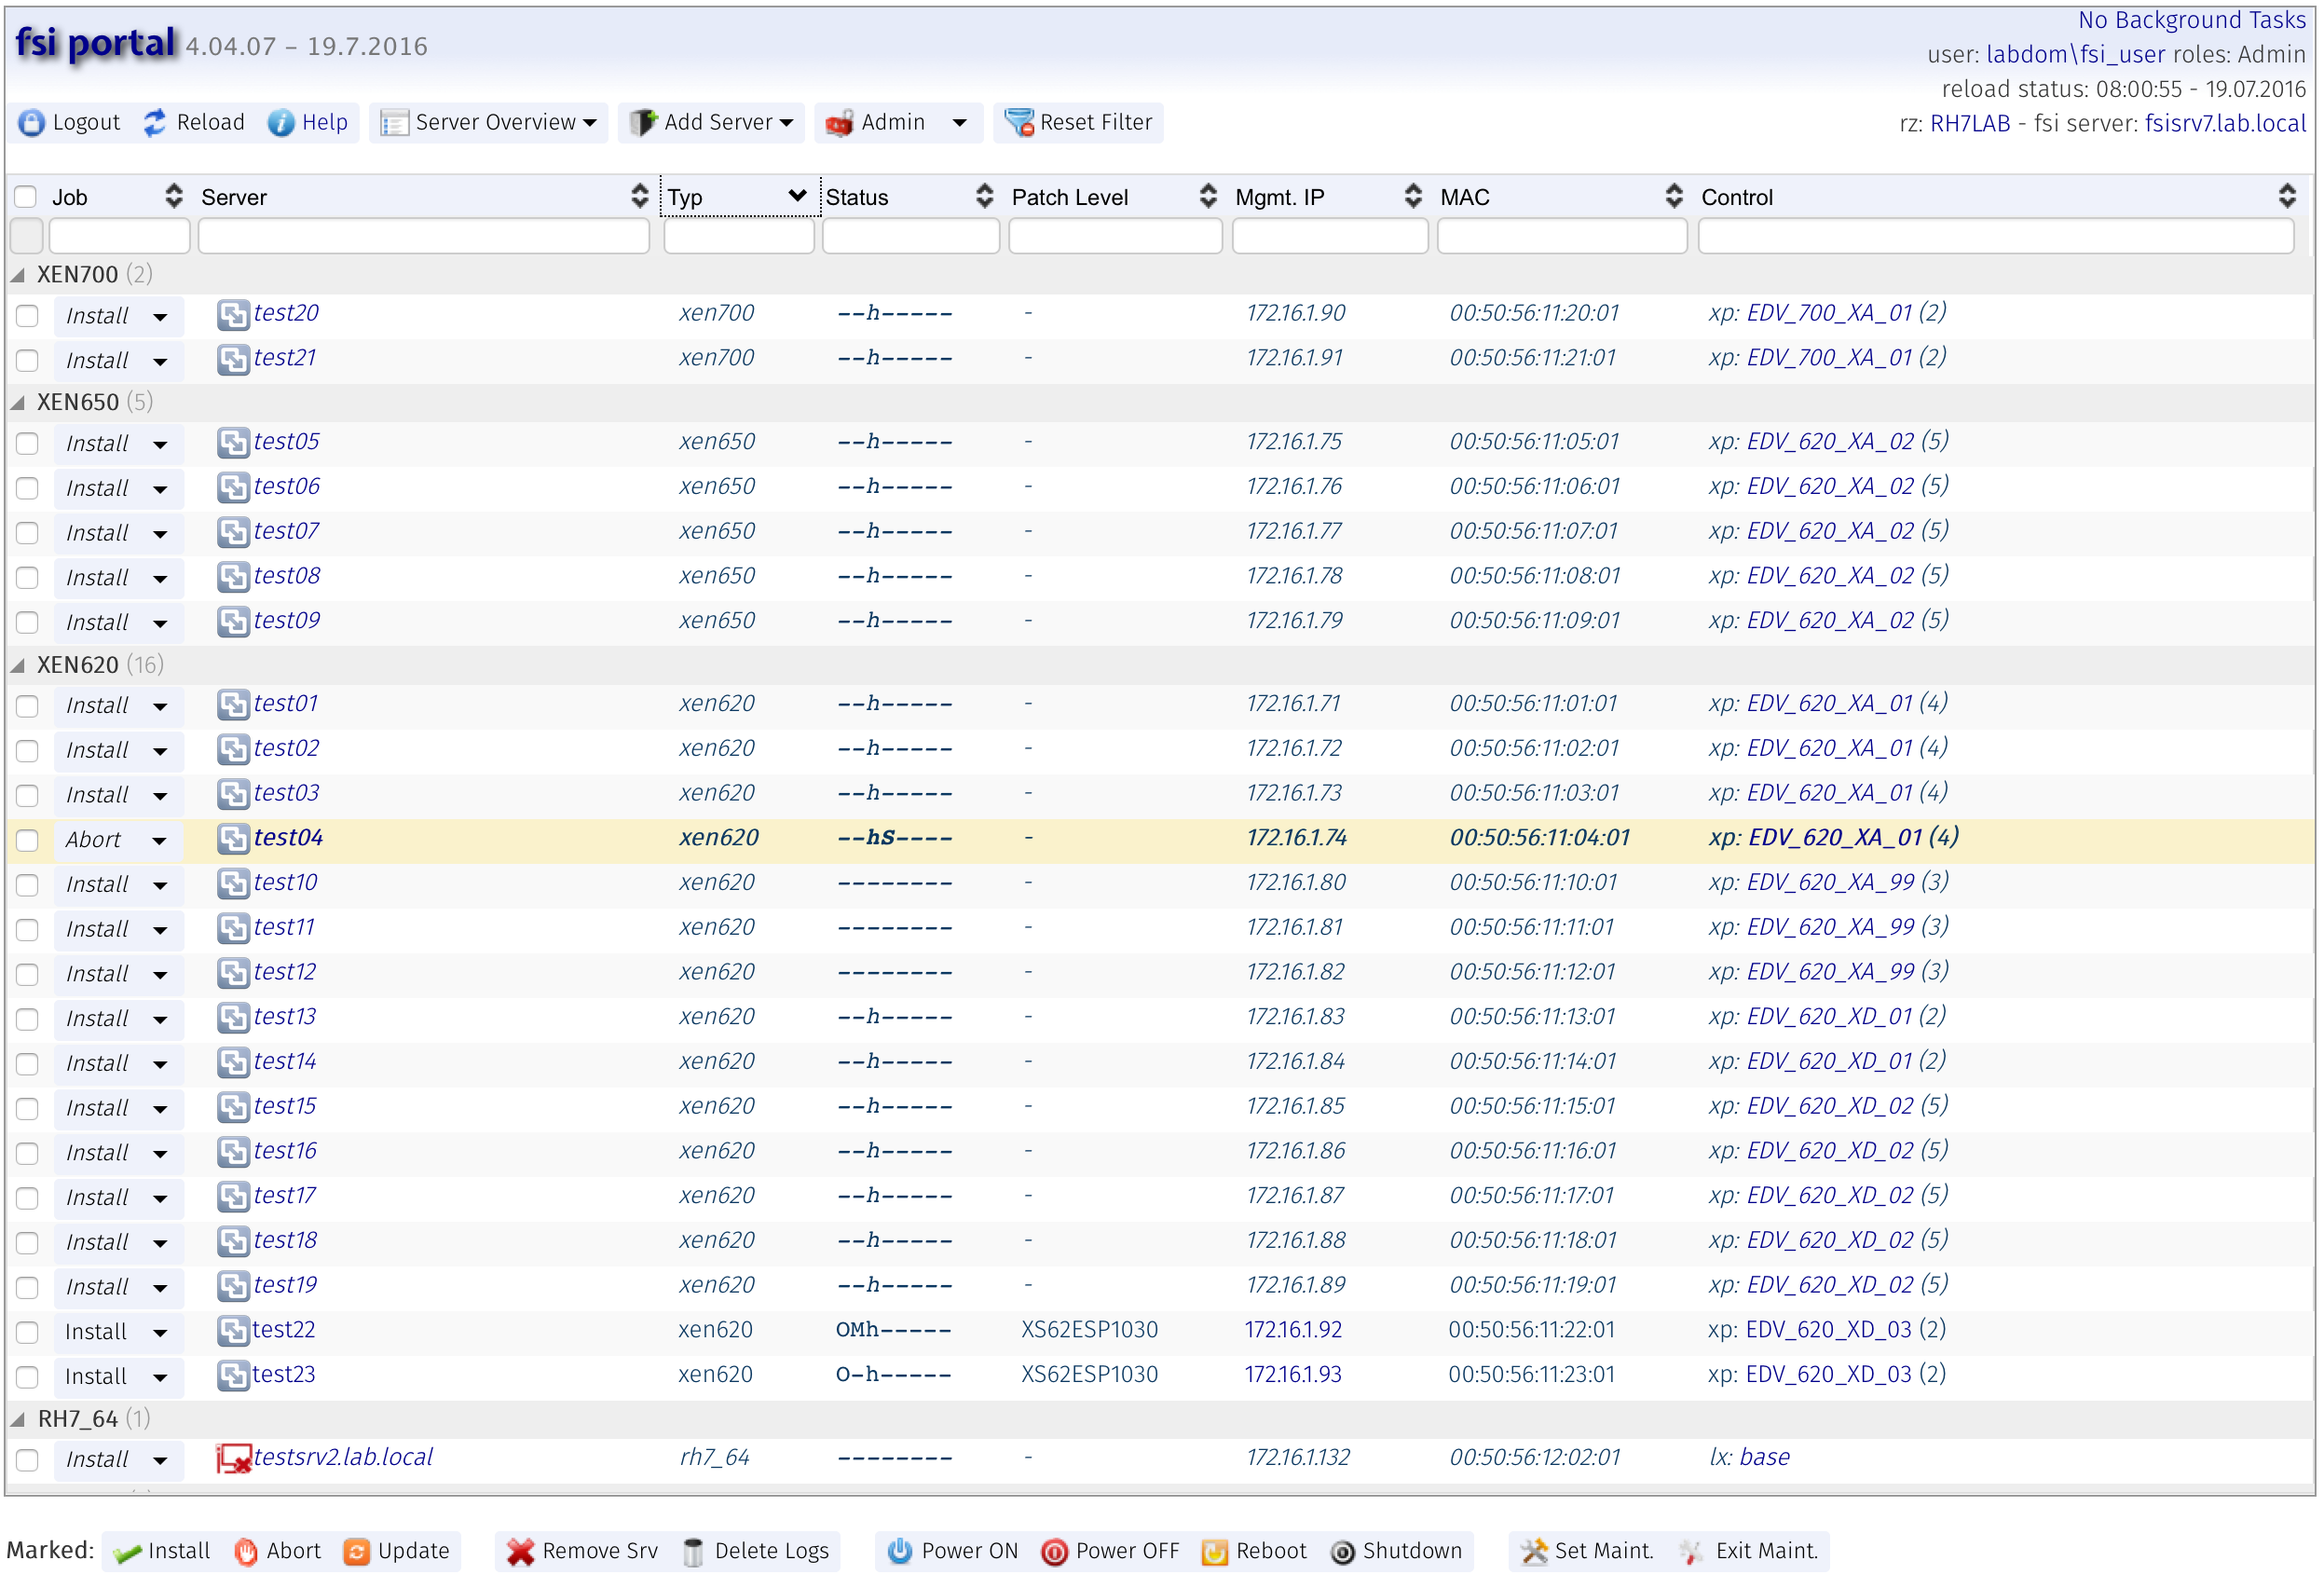Open the test01 server link
This screenshot has height=1588, width=2324.
click(285, 704)
